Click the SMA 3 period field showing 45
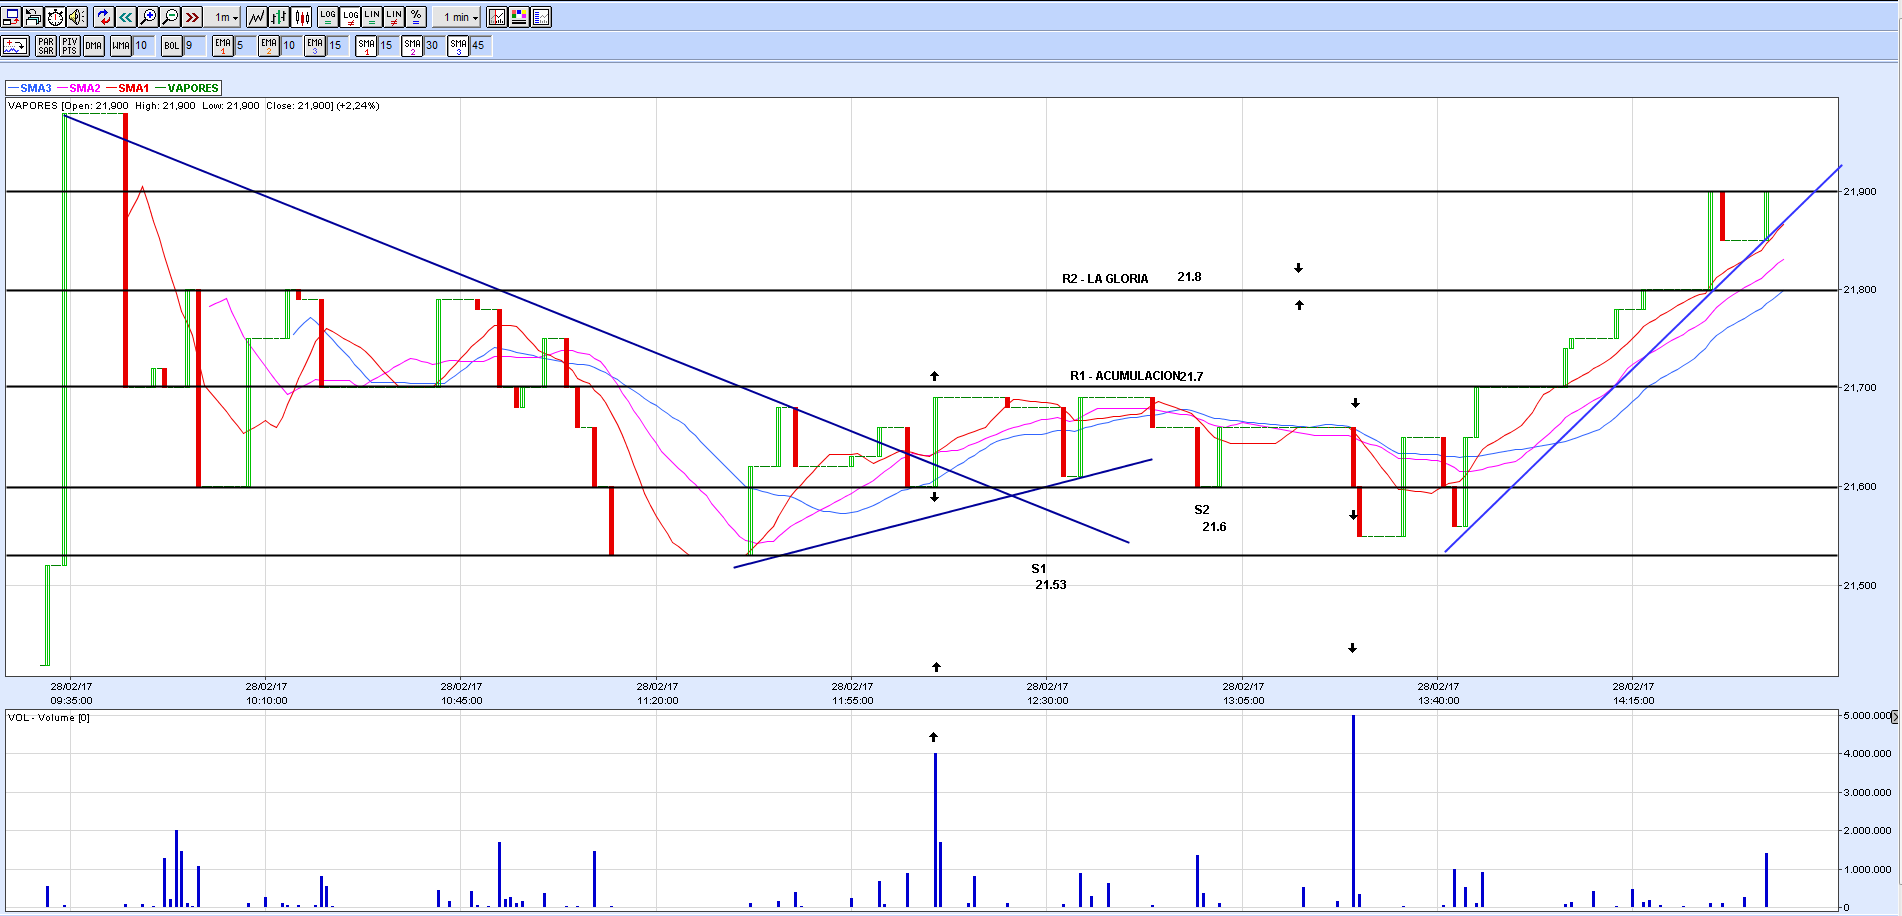 tap(480, 46)
